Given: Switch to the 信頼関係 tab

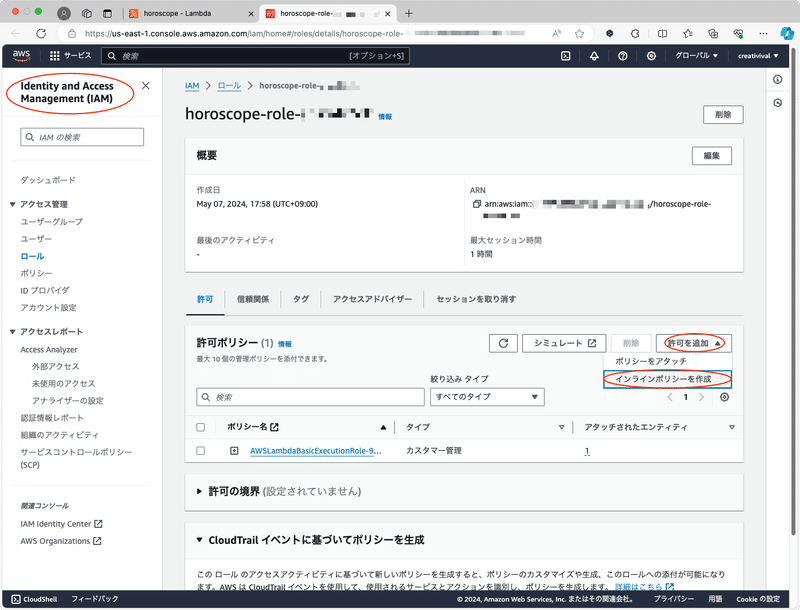Looking at the screenshot, I should pos(253,299).
